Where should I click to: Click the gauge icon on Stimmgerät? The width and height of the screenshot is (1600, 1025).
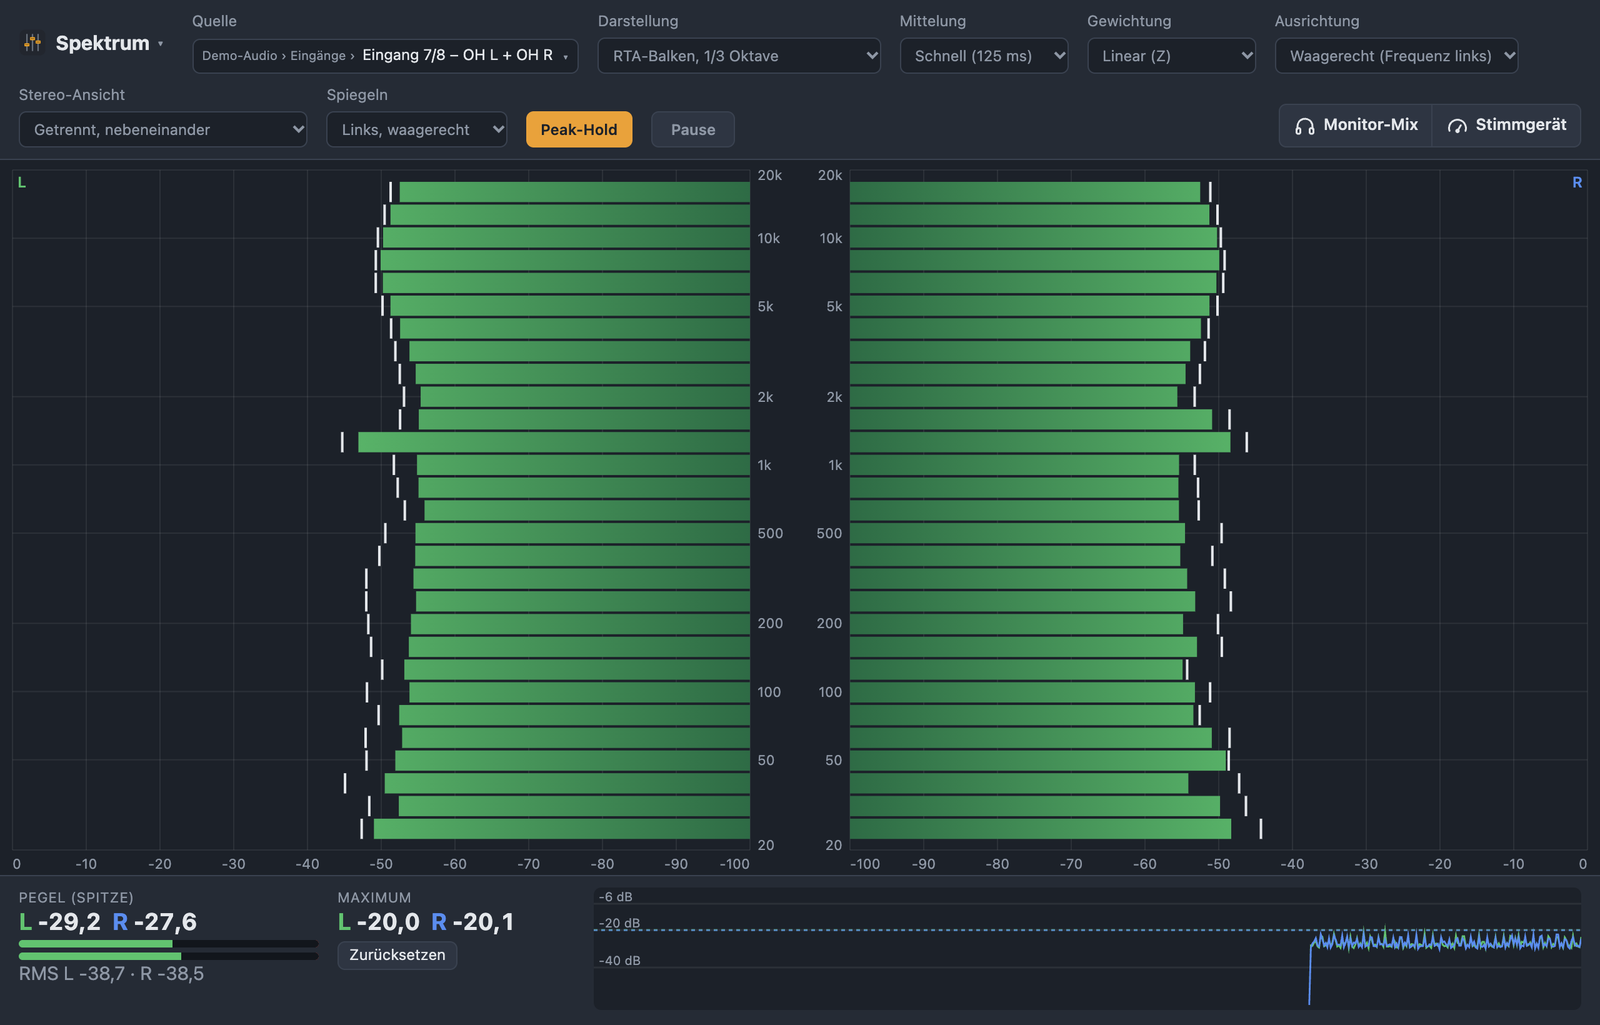click(1457, 126)
